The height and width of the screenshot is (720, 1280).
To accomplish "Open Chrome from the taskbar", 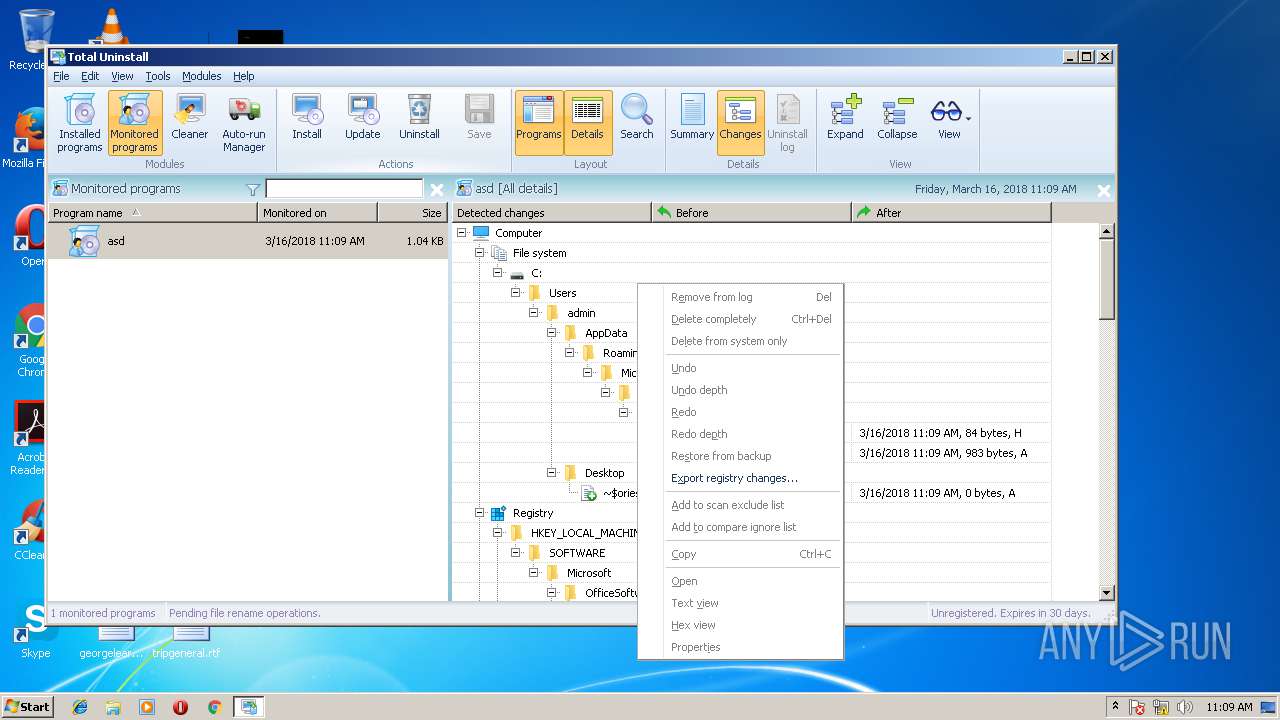I will click(214, 707).
